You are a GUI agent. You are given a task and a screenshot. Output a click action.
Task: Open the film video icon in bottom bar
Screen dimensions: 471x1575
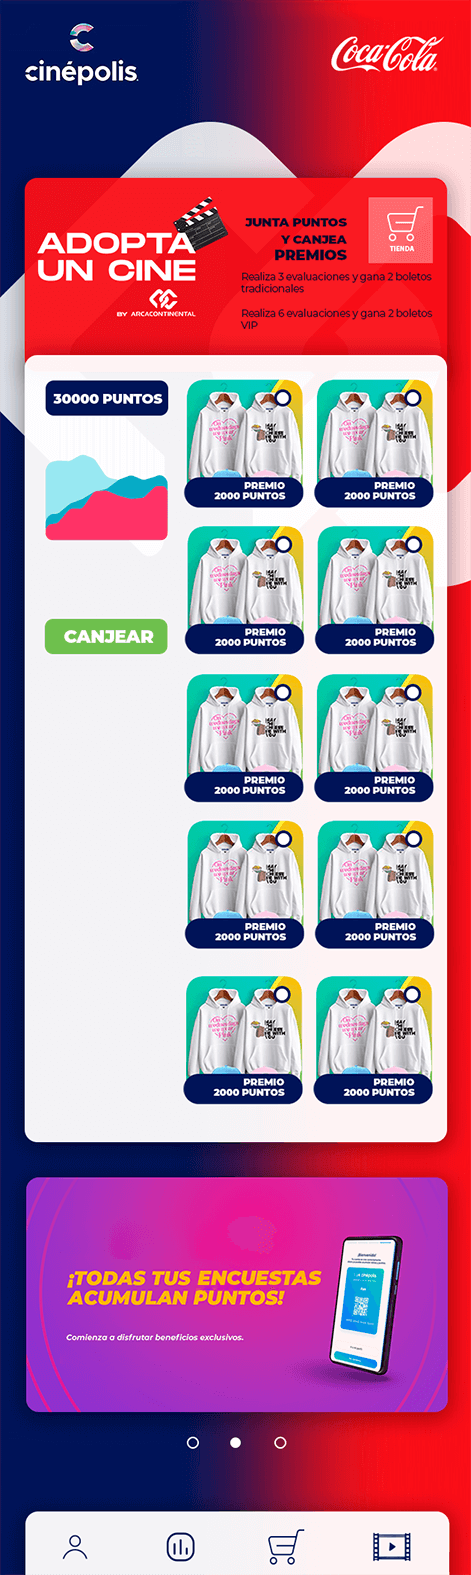(x=391, y=1547)
